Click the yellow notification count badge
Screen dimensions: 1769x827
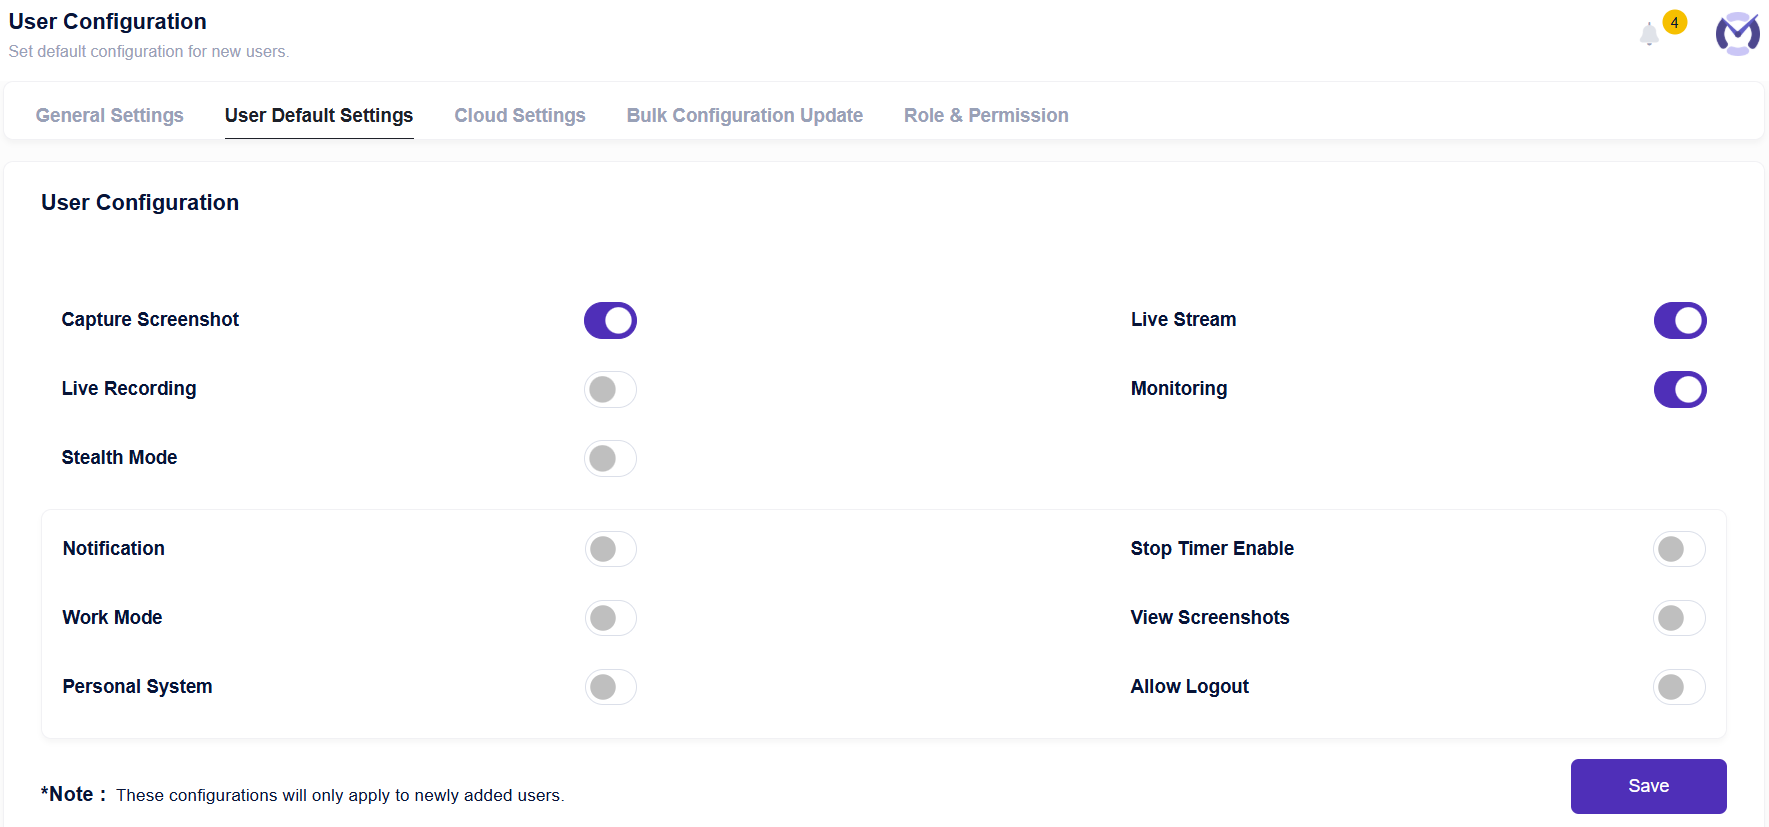click(x=1674, y=22)
